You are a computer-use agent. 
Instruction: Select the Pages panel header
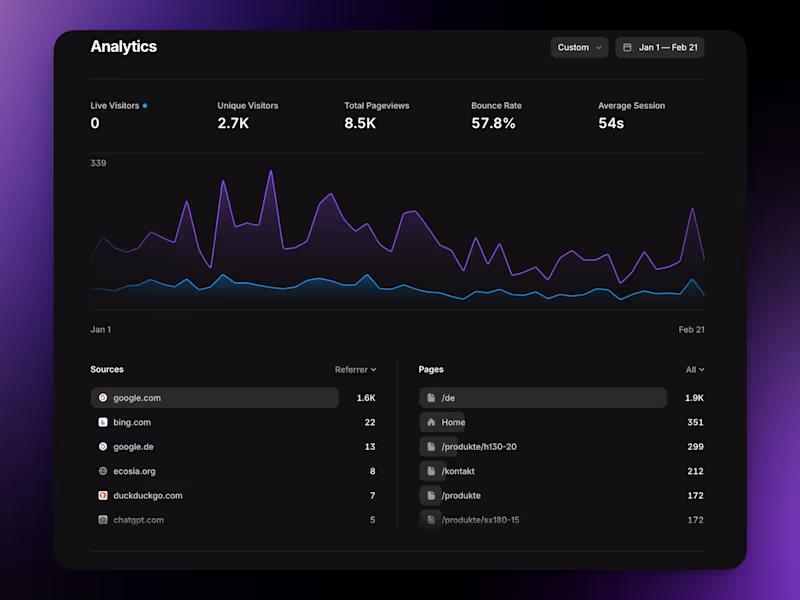[x=431, y=369]
